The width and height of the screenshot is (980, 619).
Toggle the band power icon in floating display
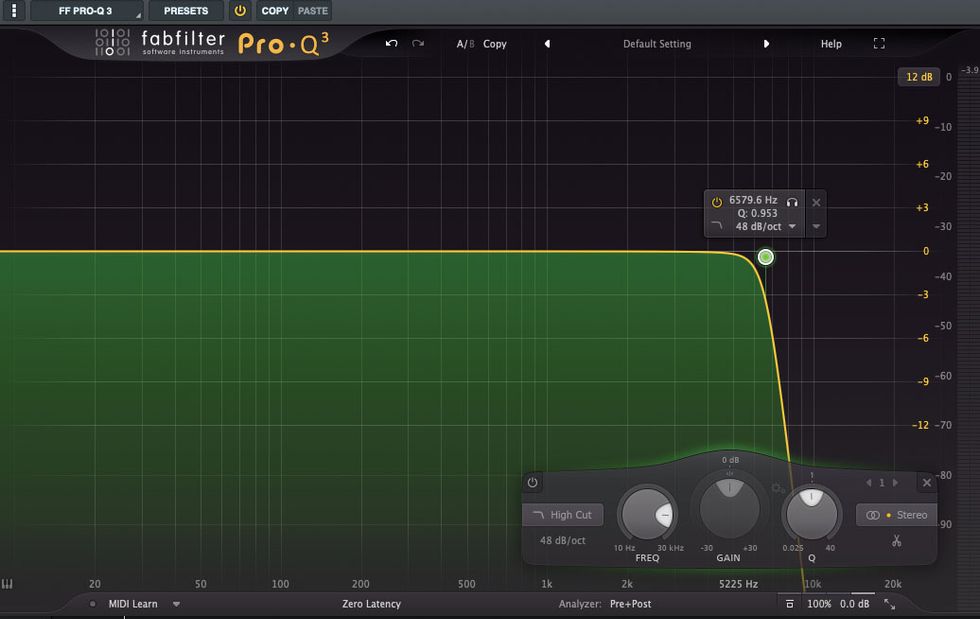[717, 202]
